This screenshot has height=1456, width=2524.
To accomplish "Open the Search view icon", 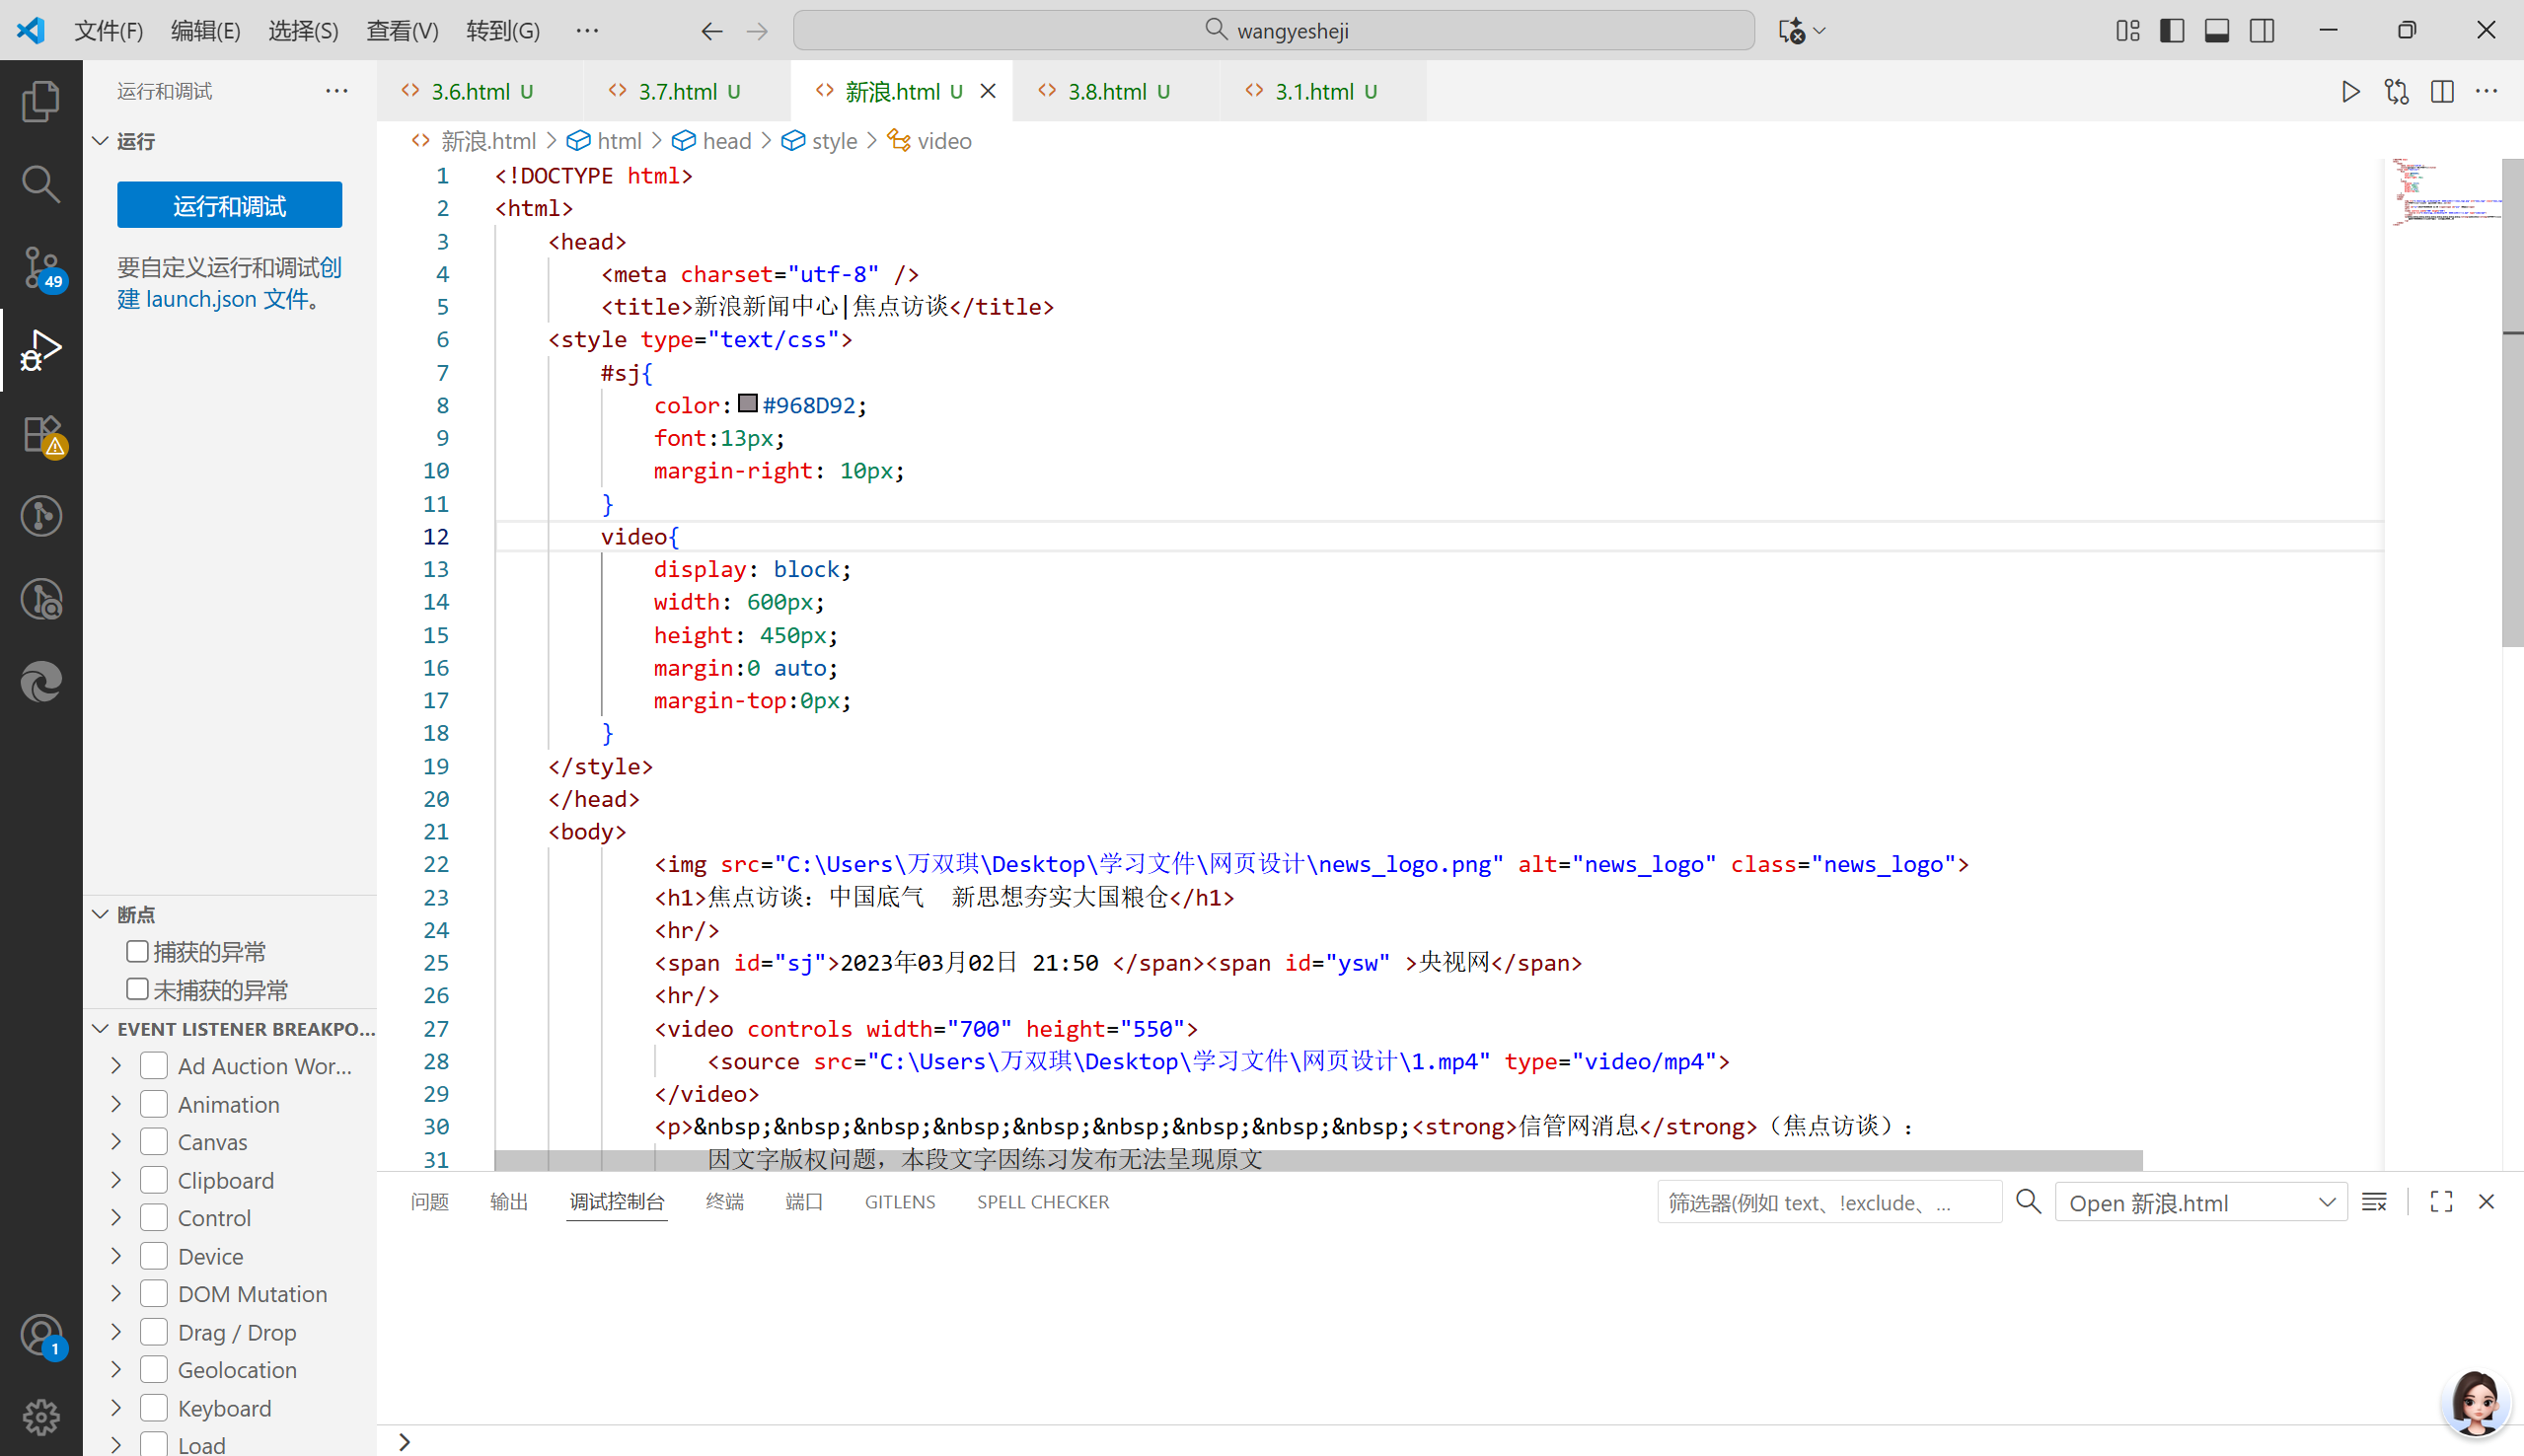I will tap(41, 184).
